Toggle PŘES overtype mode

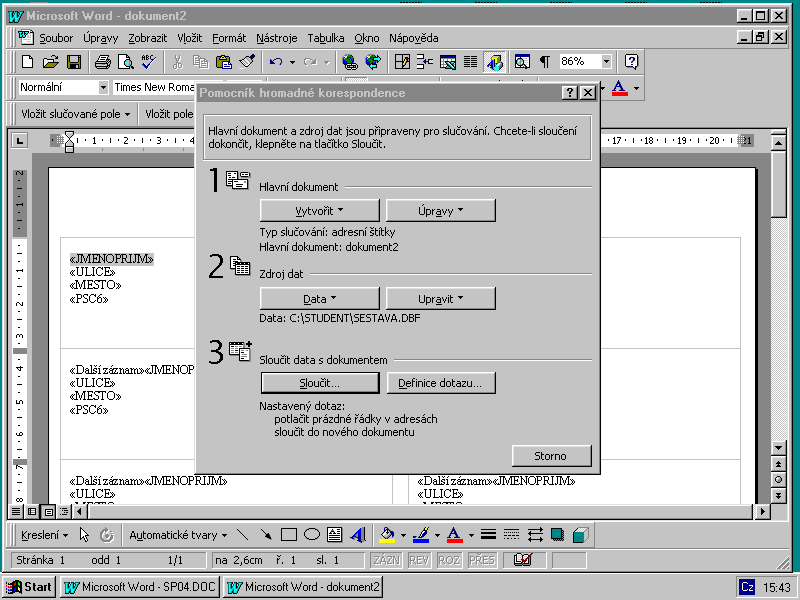click(482, 560)
